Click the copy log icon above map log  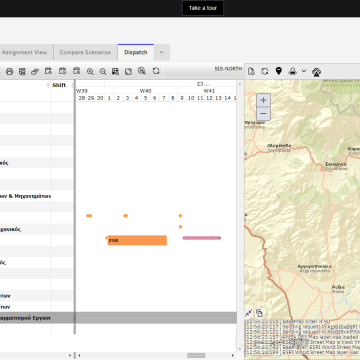[259, 313]
